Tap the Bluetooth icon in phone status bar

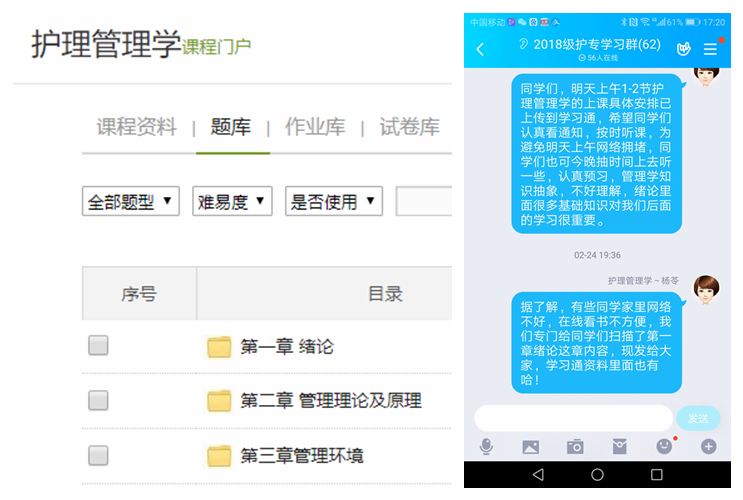[624, 22]
